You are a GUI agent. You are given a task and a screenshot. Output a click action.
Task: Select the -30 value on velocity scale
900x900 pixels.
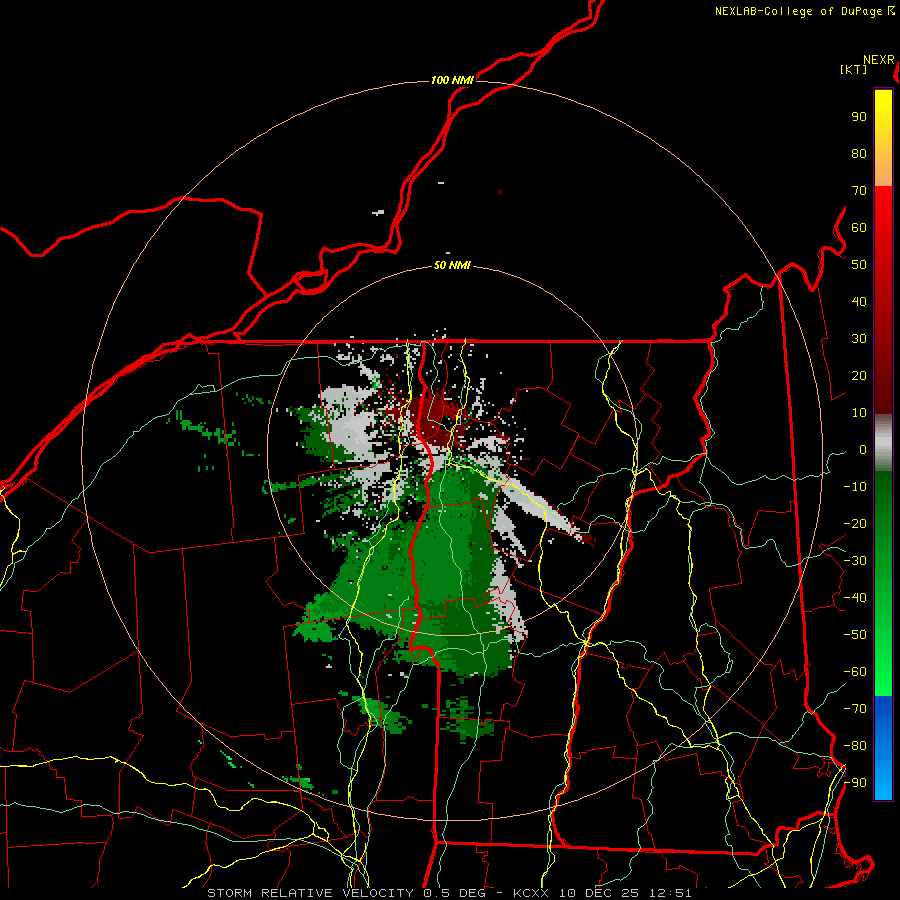tap(855, 561)
